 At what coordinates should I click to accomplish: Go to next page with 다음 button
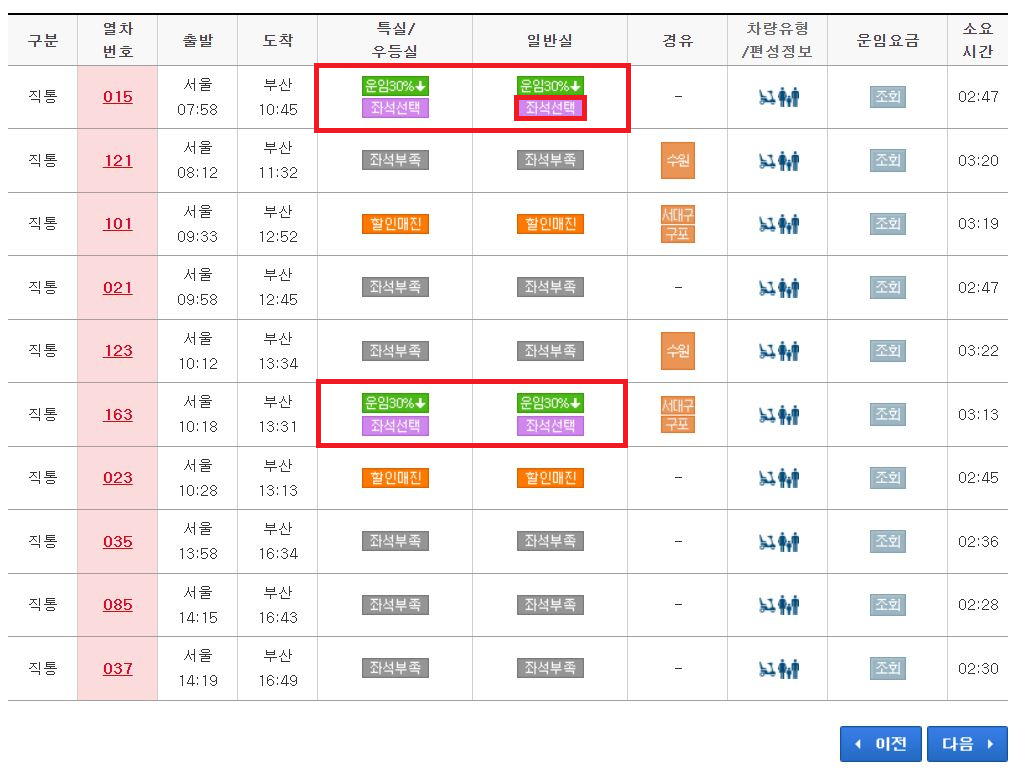966,744
